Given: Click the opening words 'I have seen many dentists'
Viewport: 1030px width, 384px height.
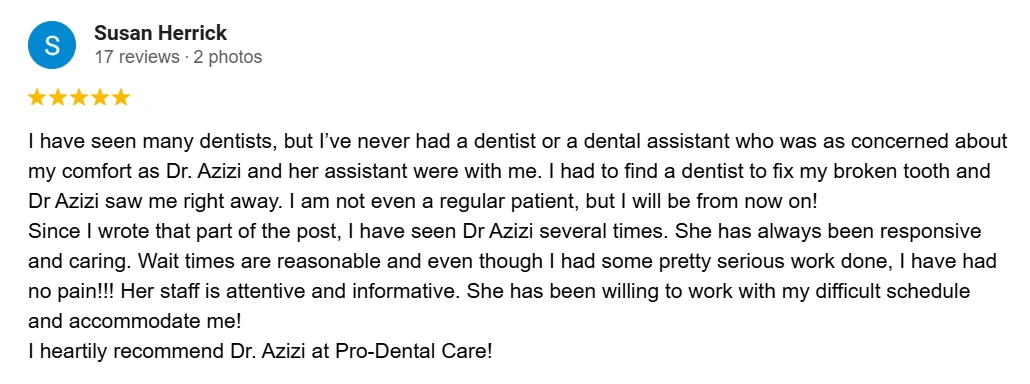Looking at the screenshot, I should pos(147,141).
